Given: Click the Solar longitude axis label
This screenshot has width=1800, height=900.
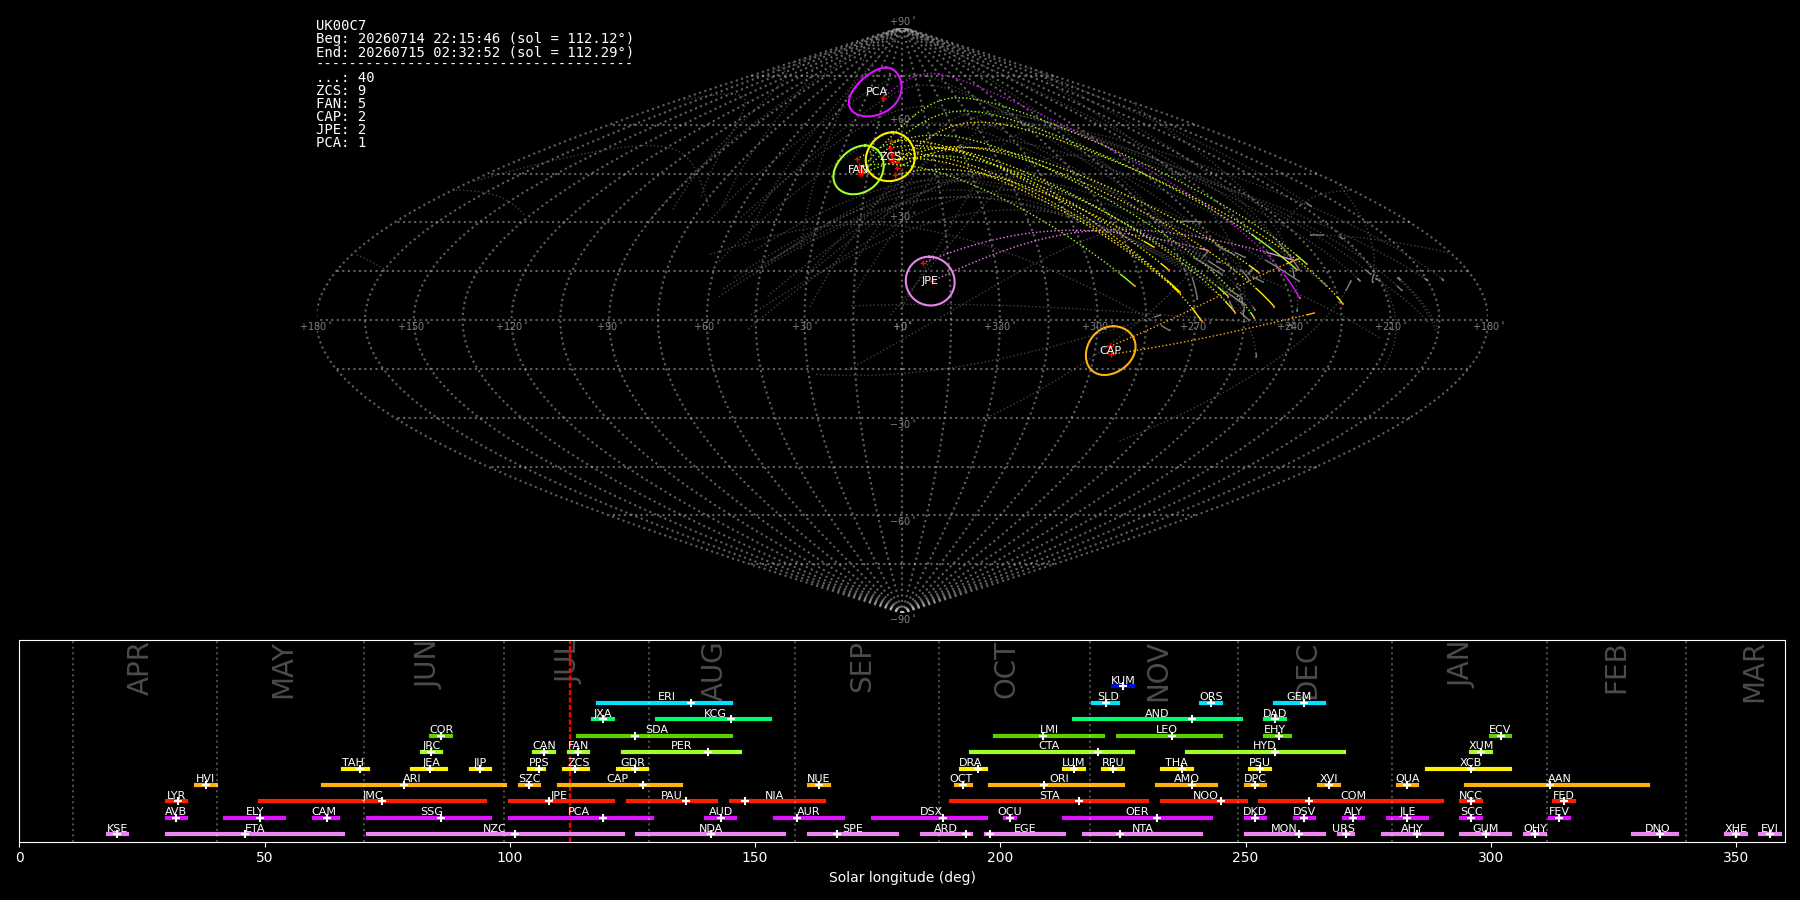Looking at the screenshot, I should pos(902,877).
